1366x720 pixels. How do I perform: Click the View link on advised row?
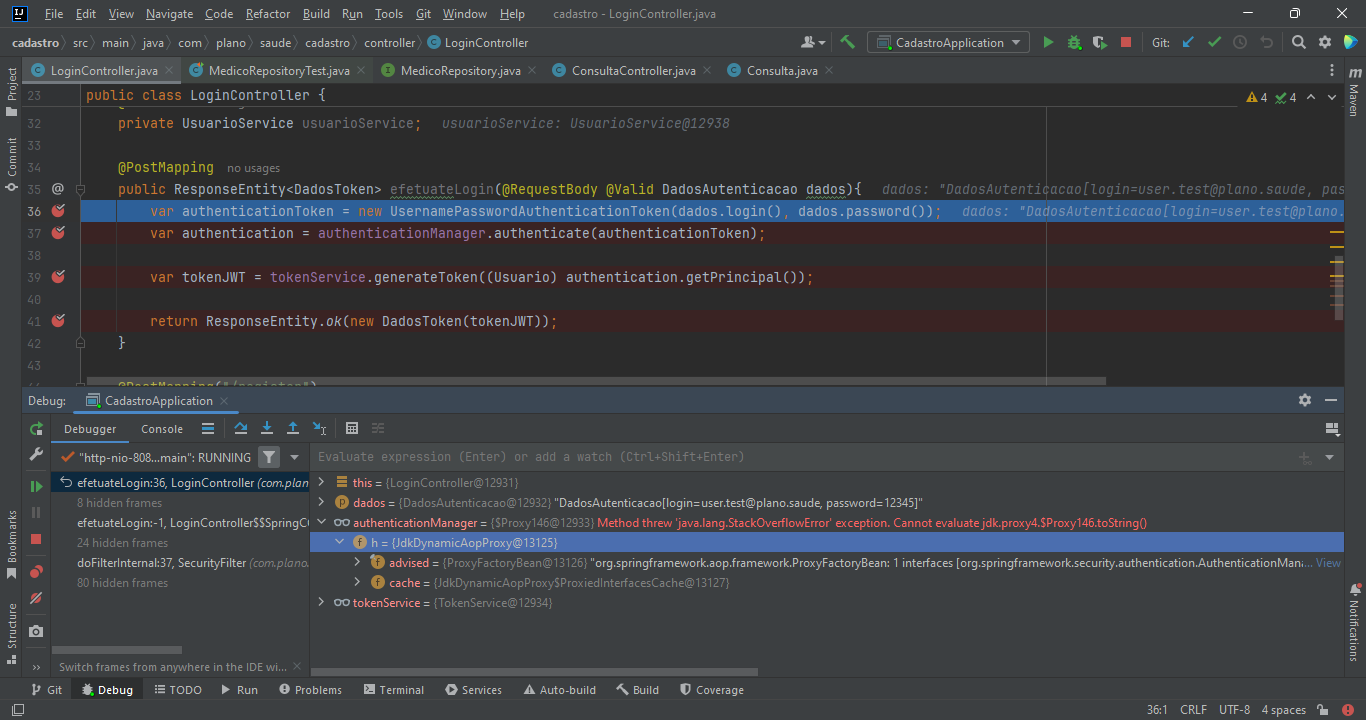click(x=1328, y=563)
